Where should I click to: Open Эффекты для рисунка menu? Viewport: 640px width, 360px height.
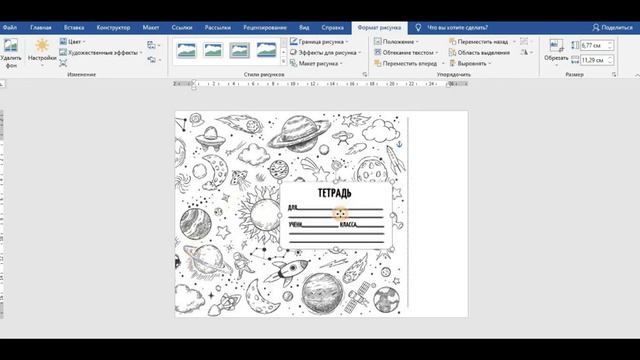pos(325,53)
